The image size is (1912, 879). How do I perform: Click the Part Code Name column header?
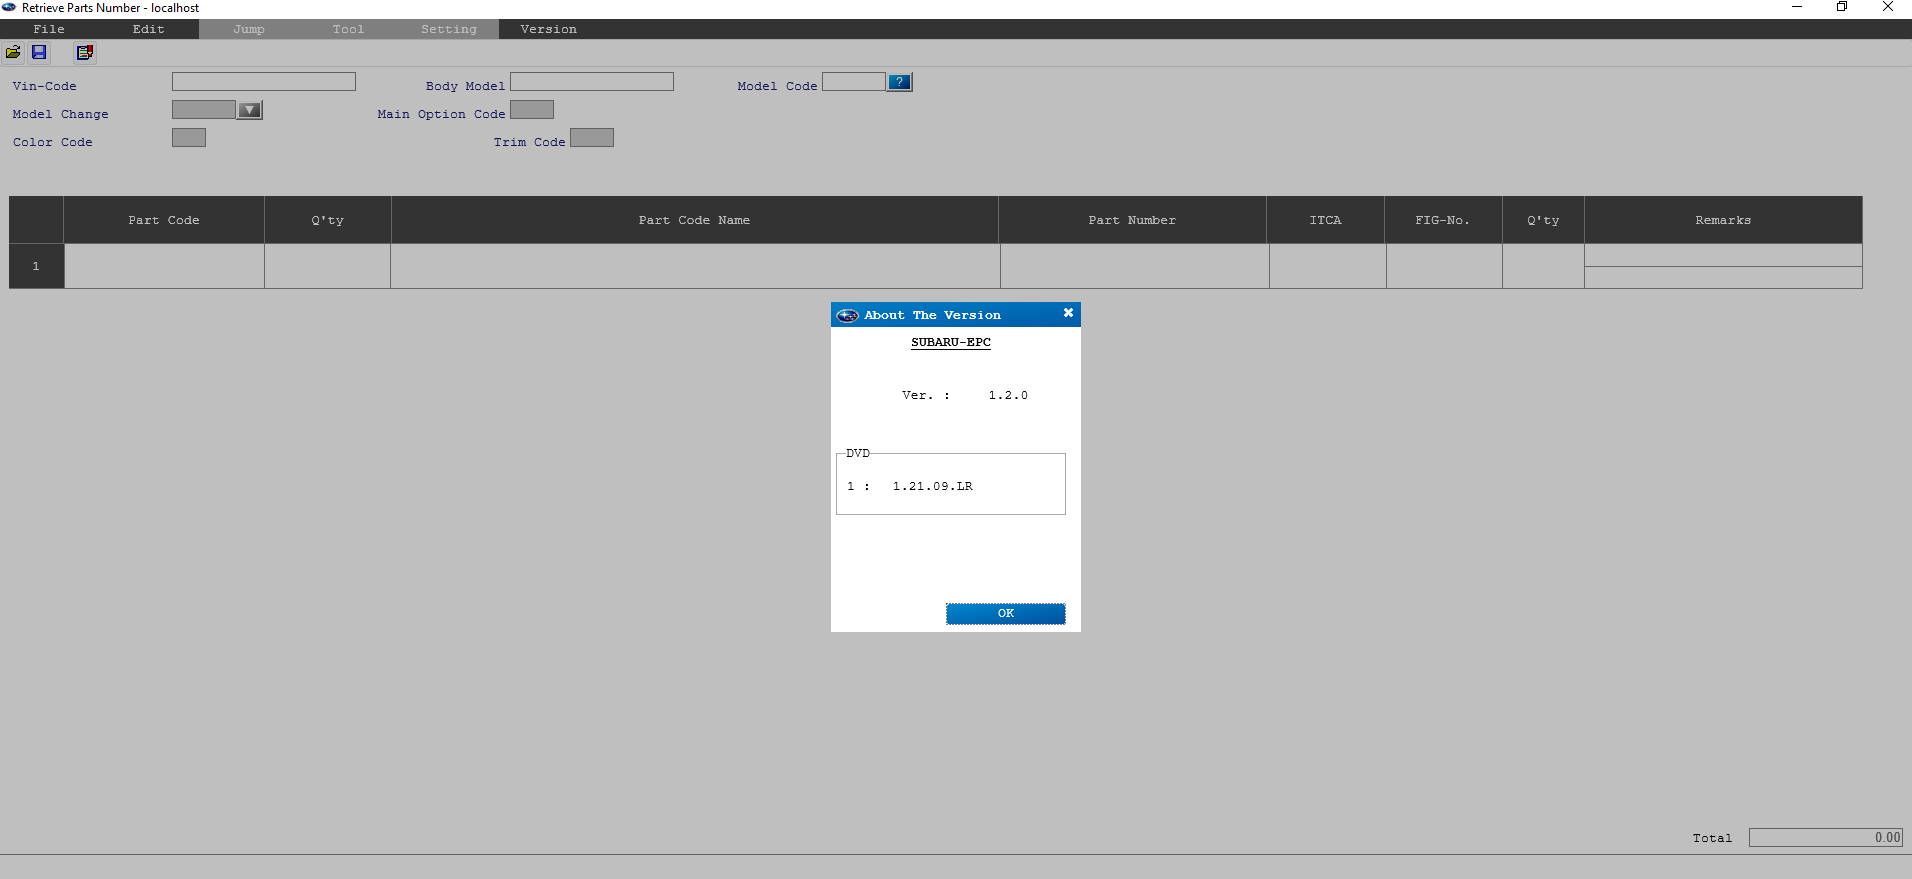pyautogui.click(x=695, y=220)
